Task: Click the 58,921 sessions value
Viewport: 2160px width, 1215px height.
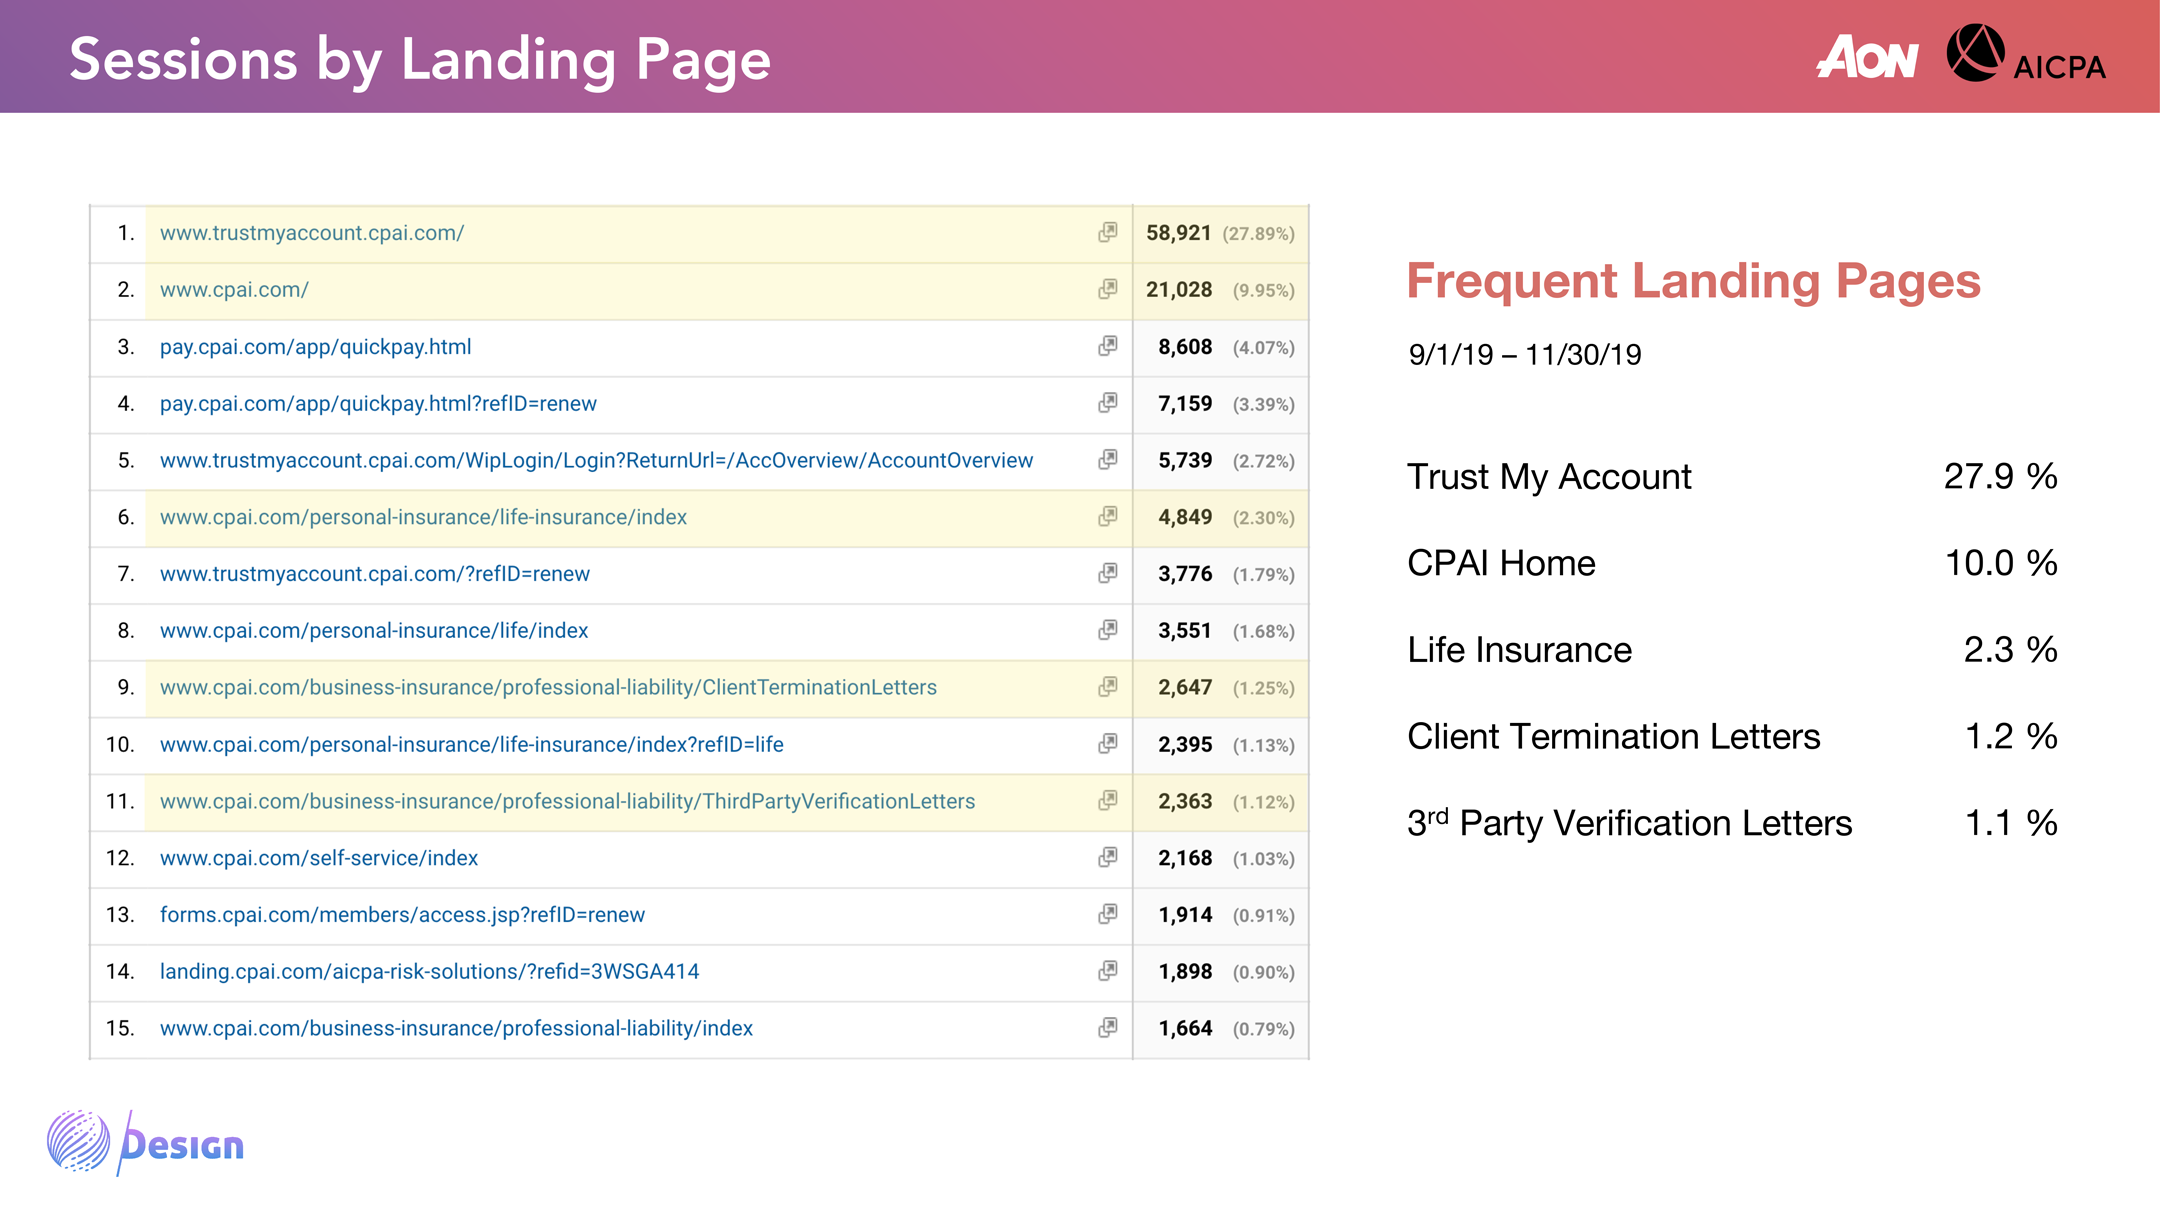Action: tap(1178, 233)
